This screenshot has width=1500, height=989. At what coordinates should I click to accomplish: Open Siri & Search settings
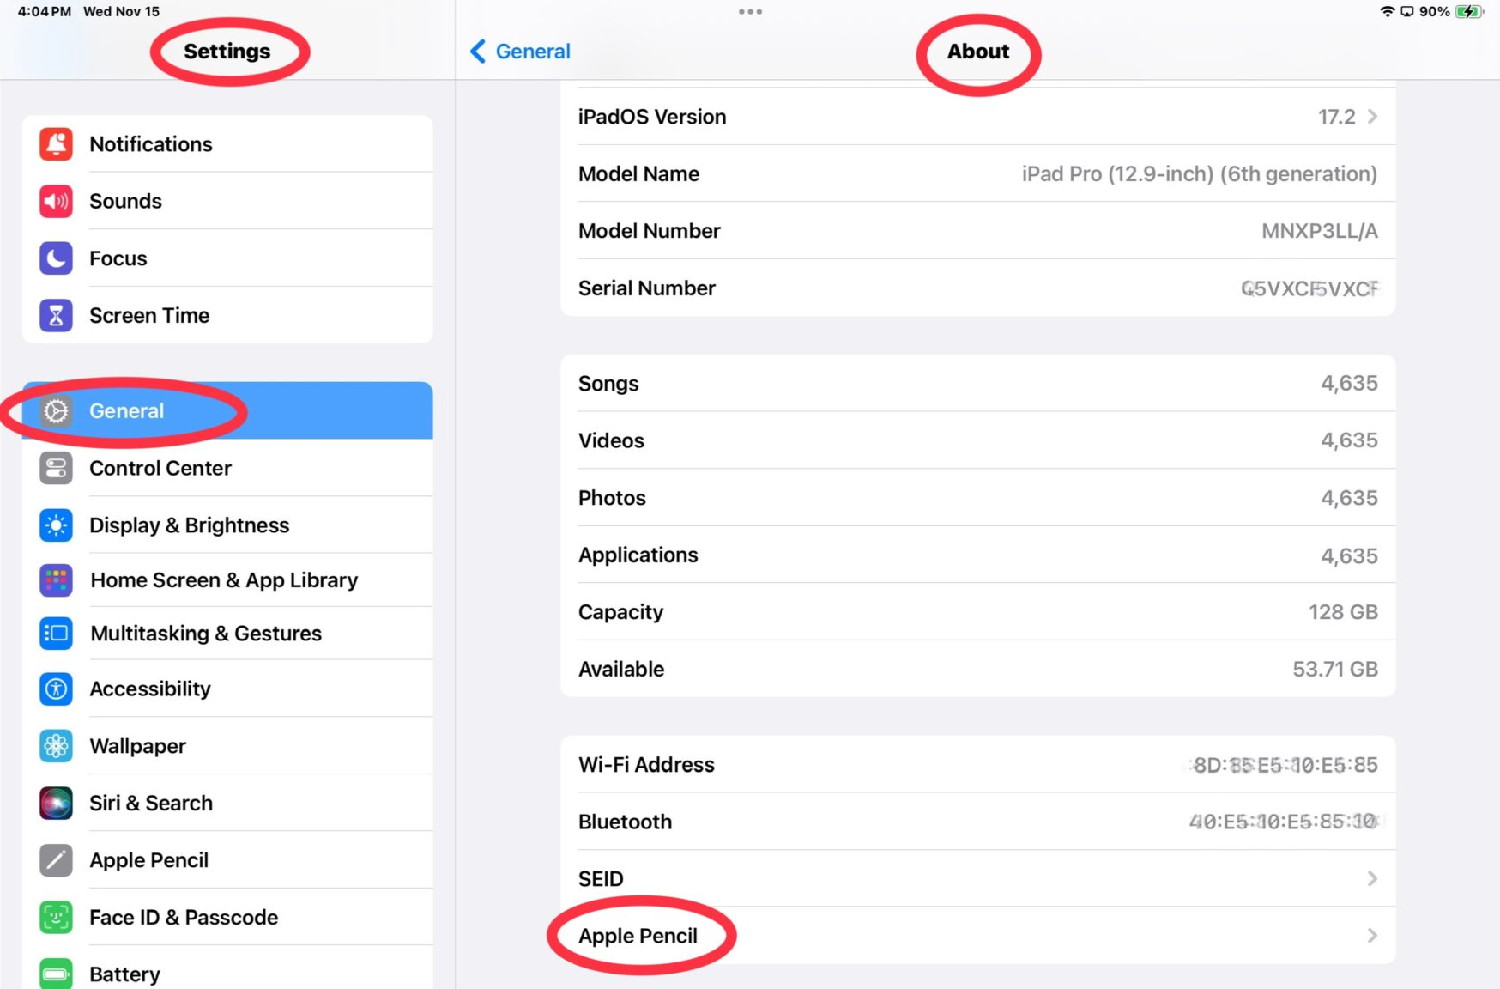click(x=227, y=803)
